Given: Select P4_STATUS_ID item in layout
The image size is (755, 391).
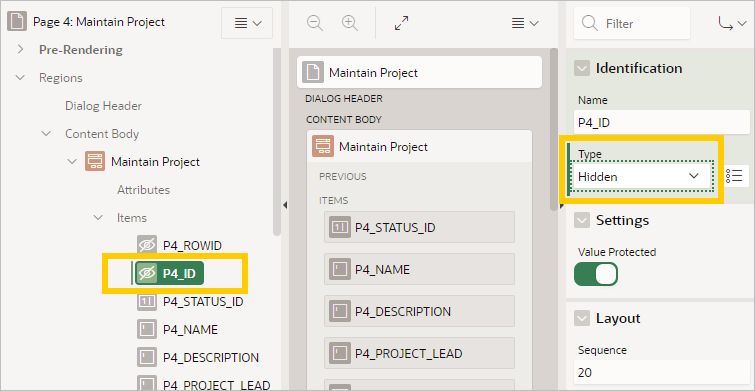Looking at the screenshot, I should point(419,227).
